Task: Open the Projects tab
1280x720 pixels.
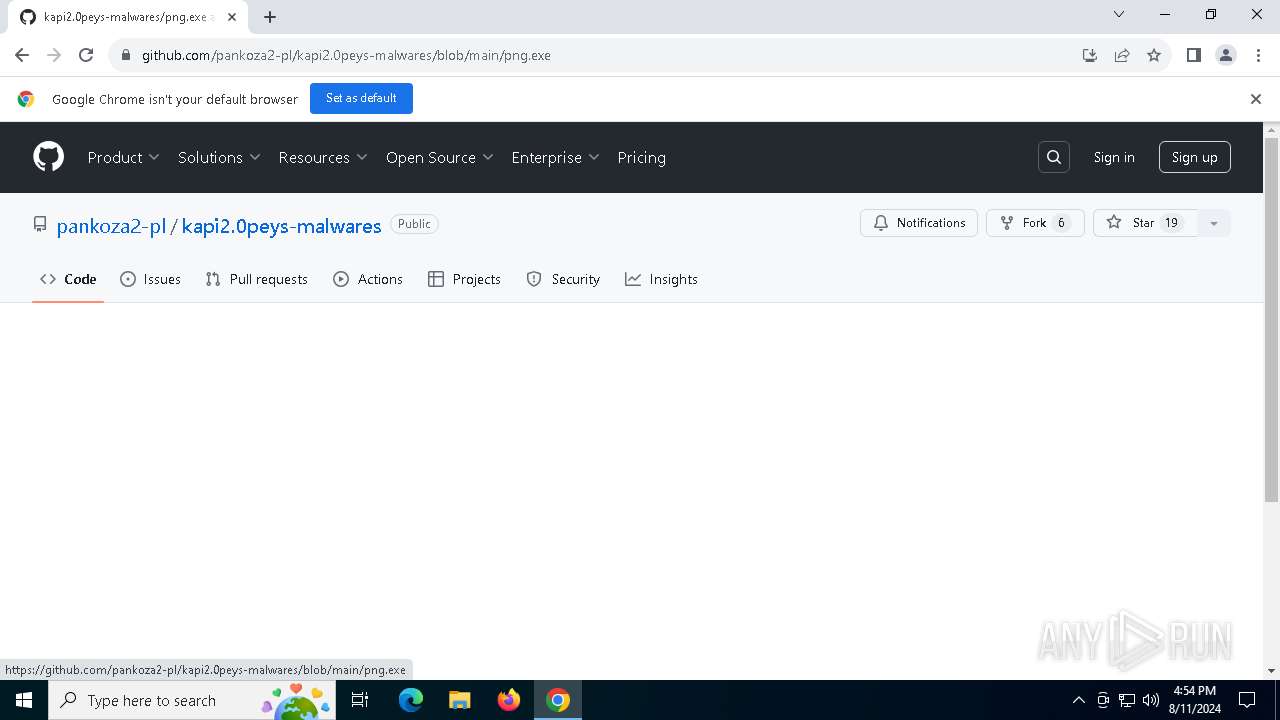Action: [x=464, y=279]
